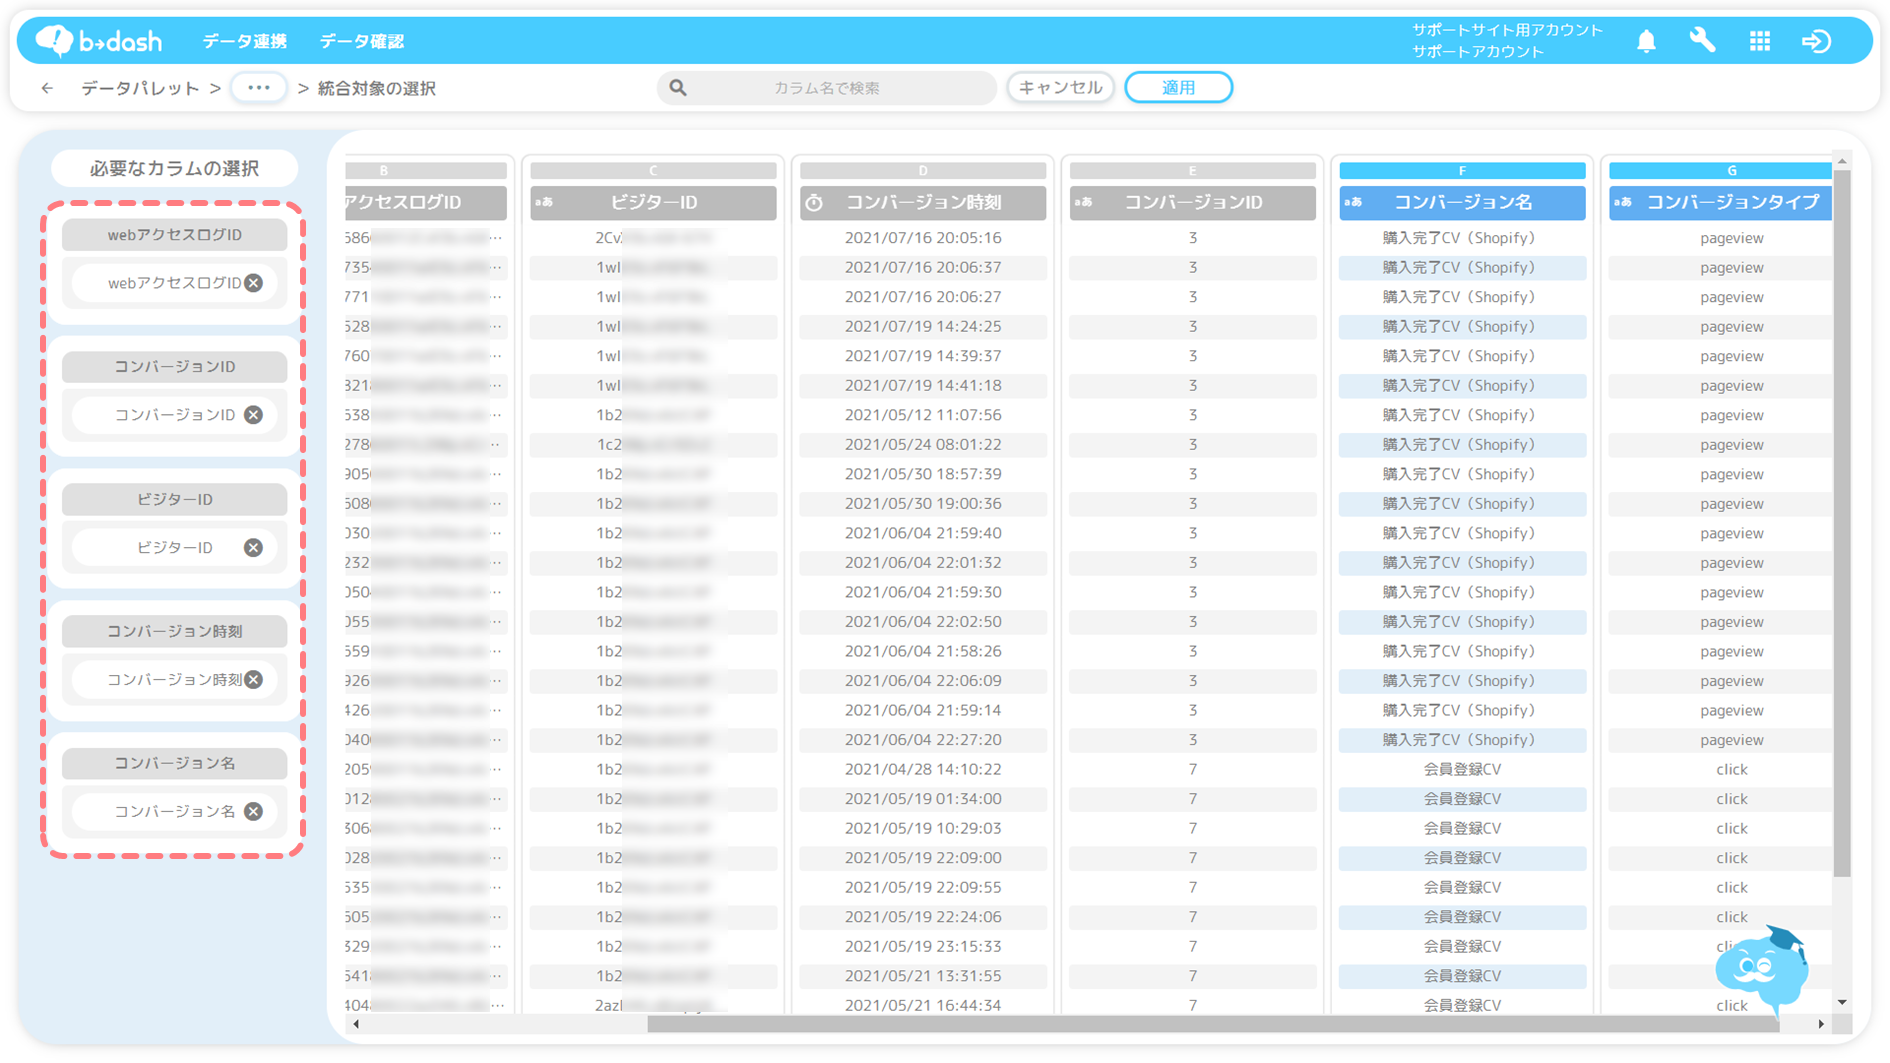
Task: Select the アクセスログID column header
Action: click(425, 203)
